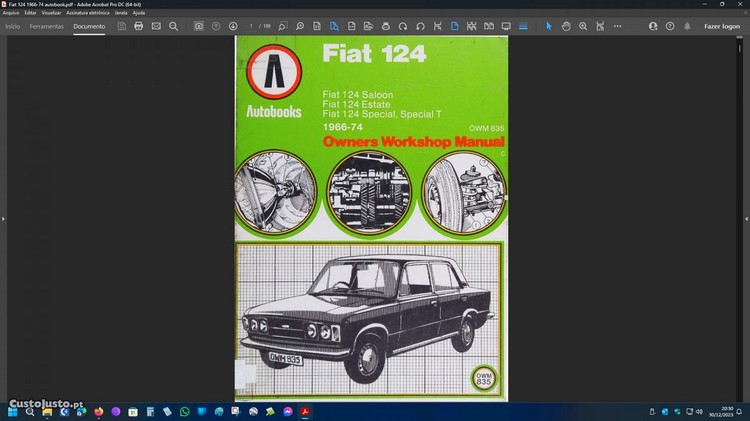Click the page number input field

pyautogui.click(x=252, y=26)
